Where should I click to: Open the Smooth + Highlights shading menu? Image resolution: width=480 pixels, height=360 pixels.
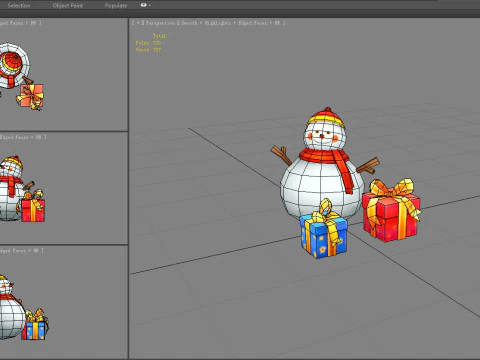(206, 23)
